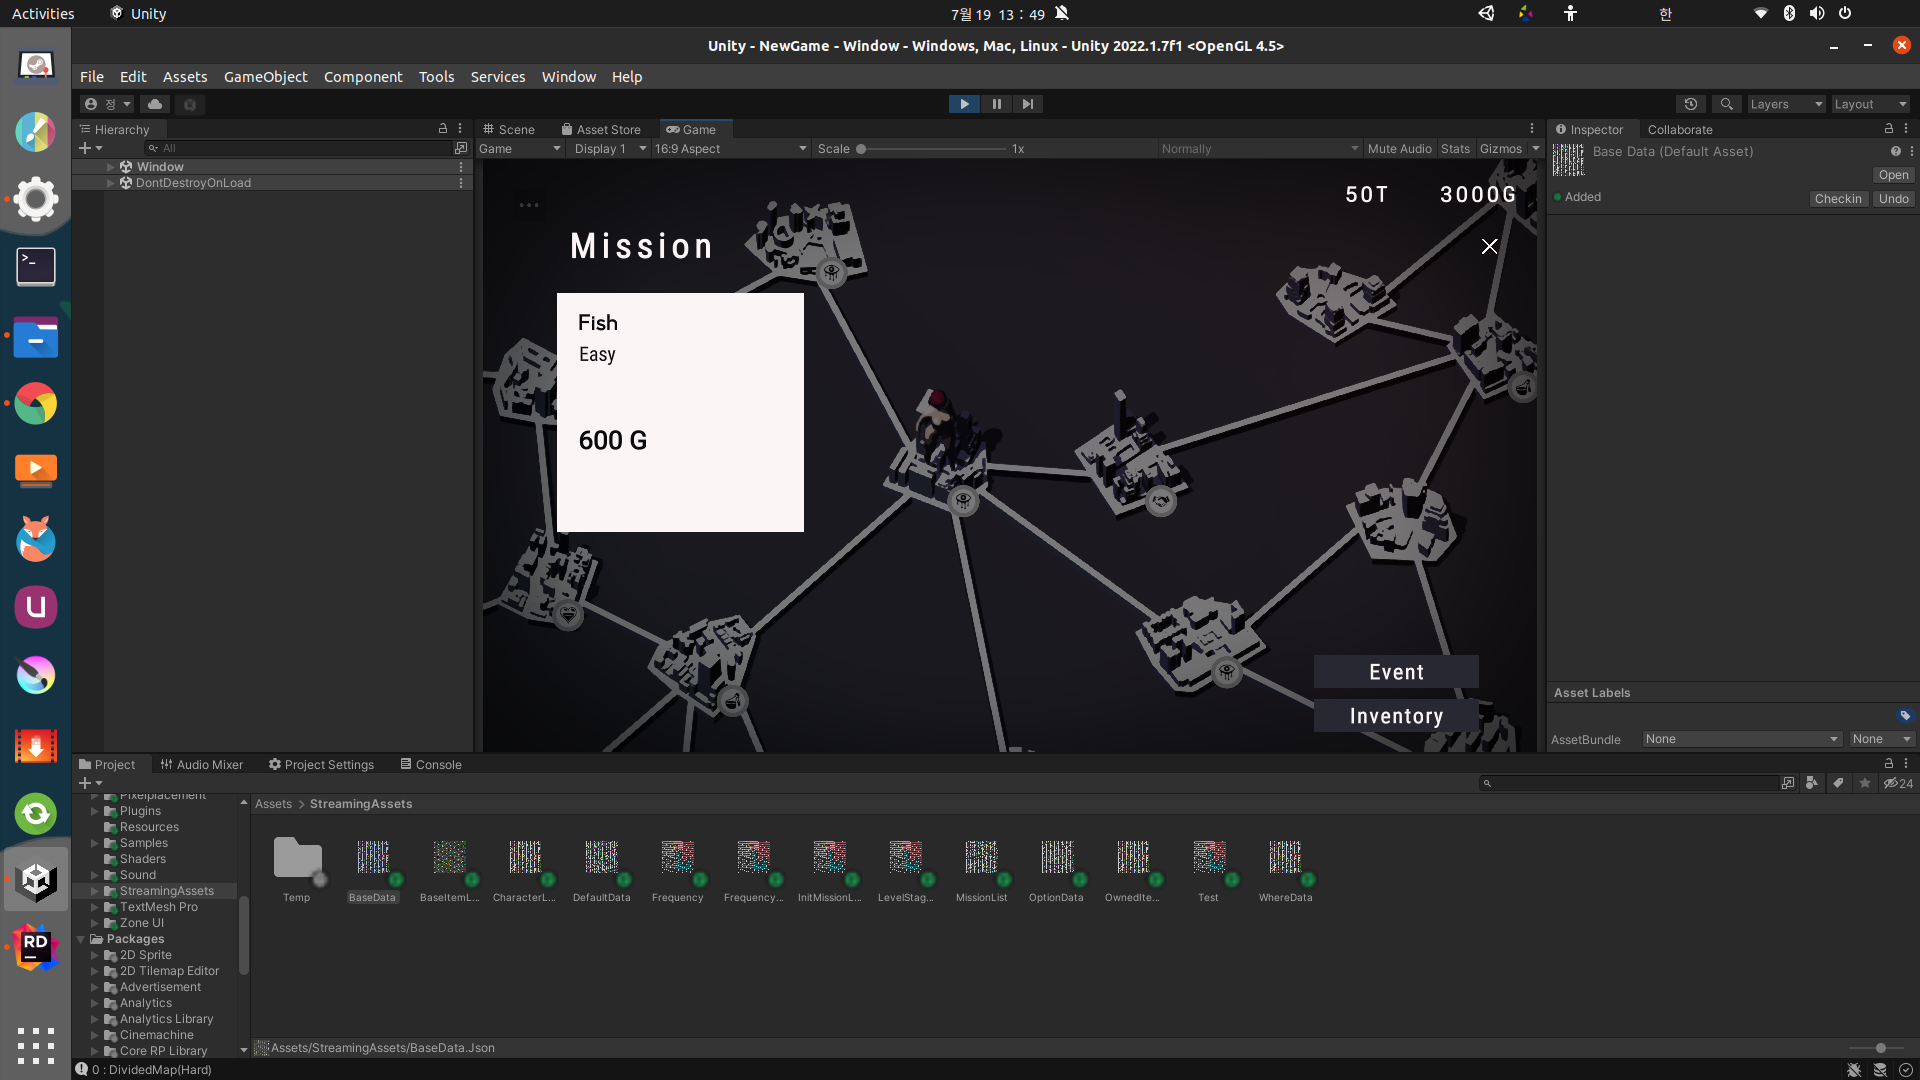
Task: Click the Open button in the Inspector
Action: click(x=1893, y=175)
